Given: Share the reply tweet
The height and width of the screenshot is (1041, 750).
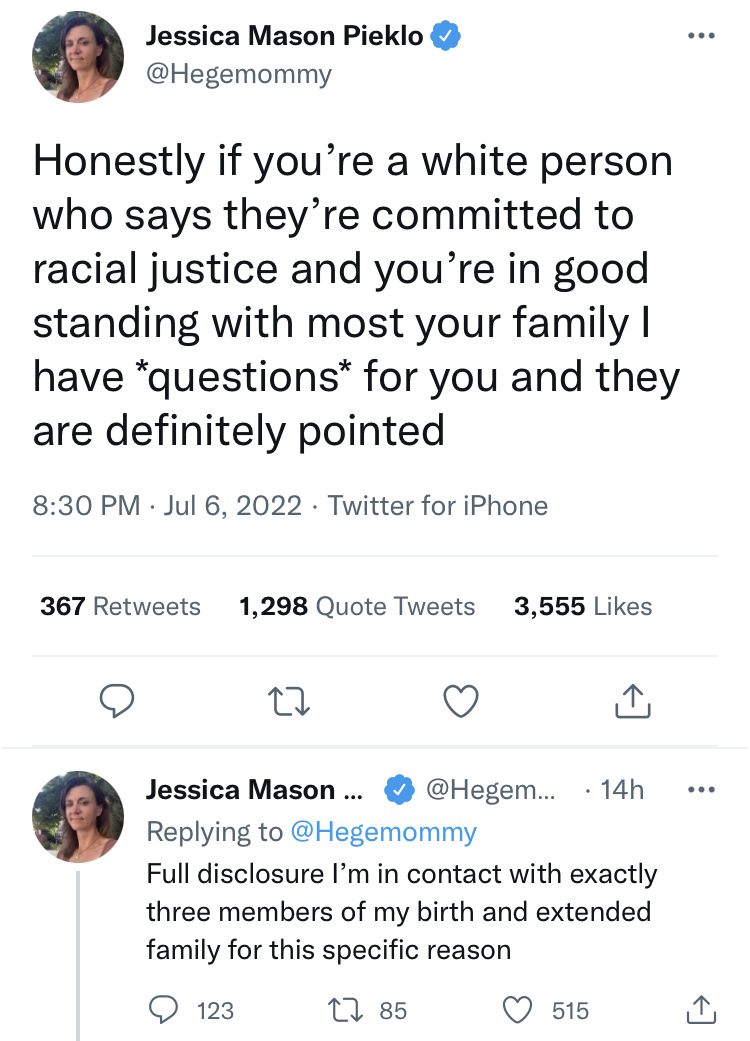Looking at the screenshot, I should tap(701, 1010).
